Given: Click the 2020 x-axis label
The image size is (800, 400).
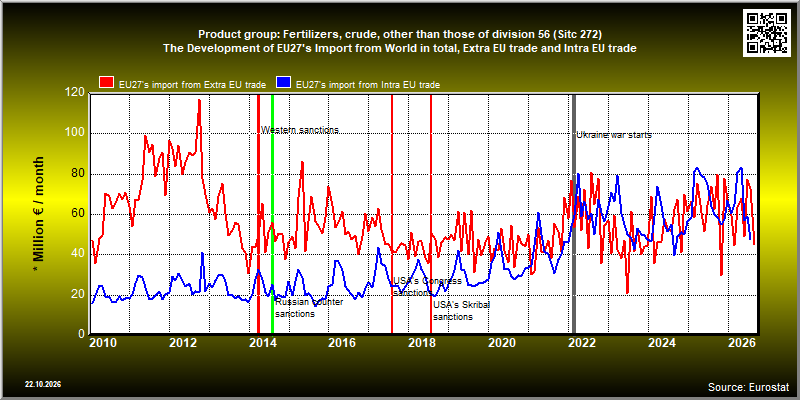Looking at the screenshot, I should 502,343.
